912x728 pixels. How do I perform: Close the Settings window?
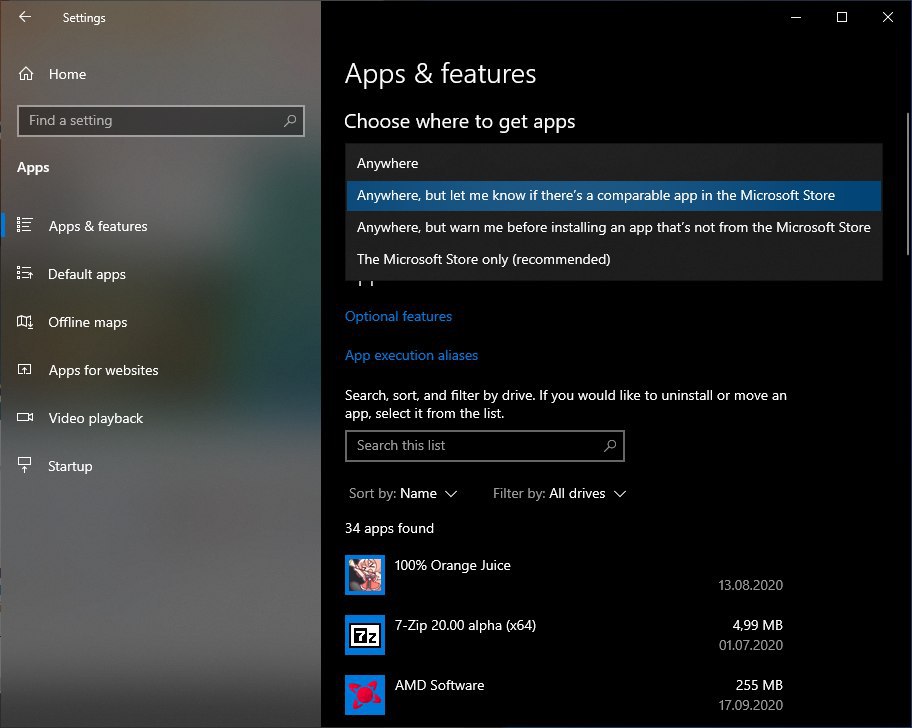(888, 17)
